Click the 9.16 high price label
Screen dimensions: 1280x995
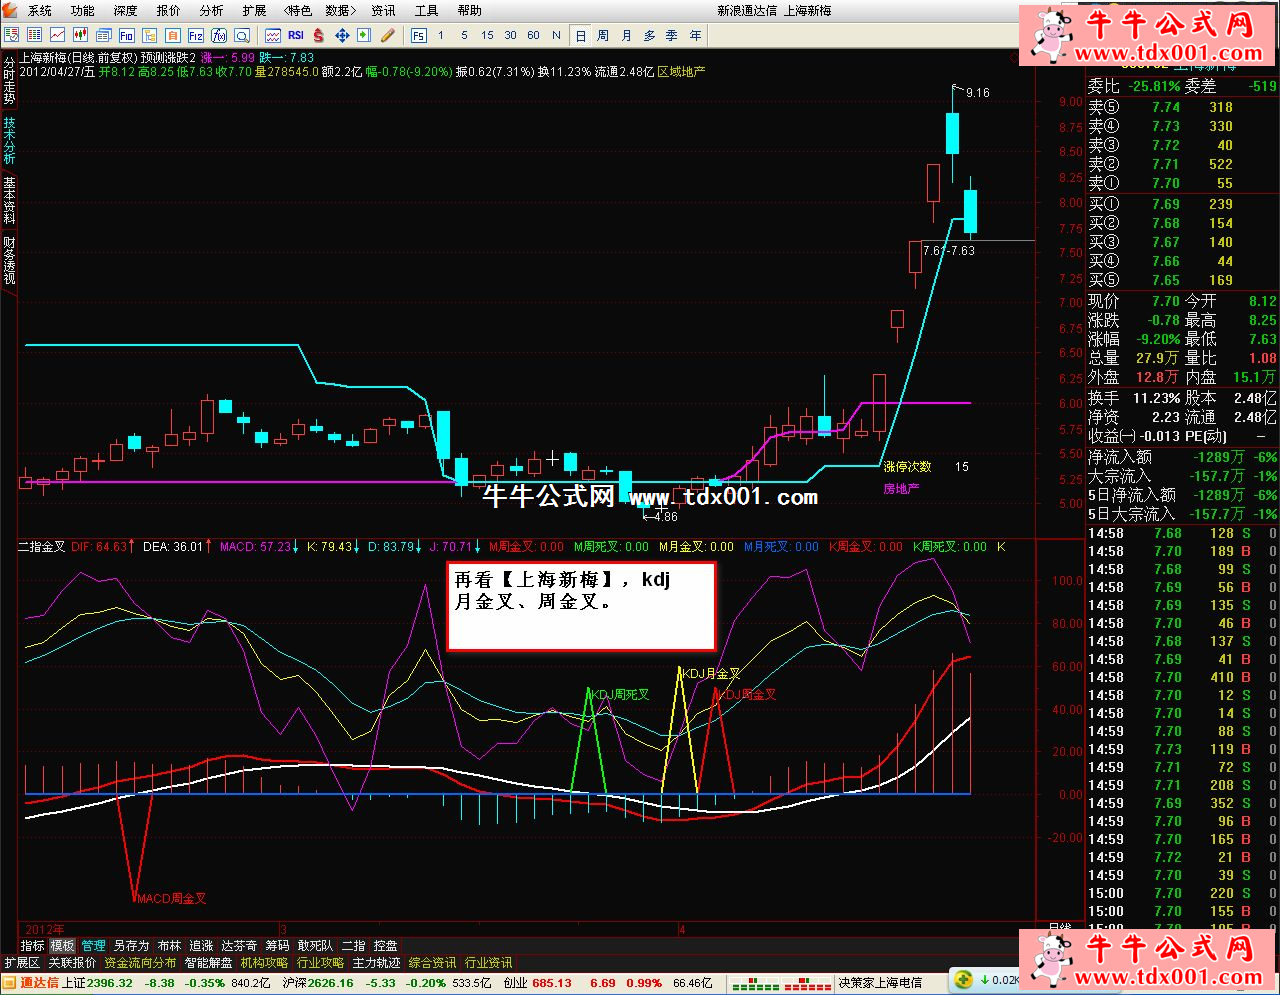click(x=977, y=92)
